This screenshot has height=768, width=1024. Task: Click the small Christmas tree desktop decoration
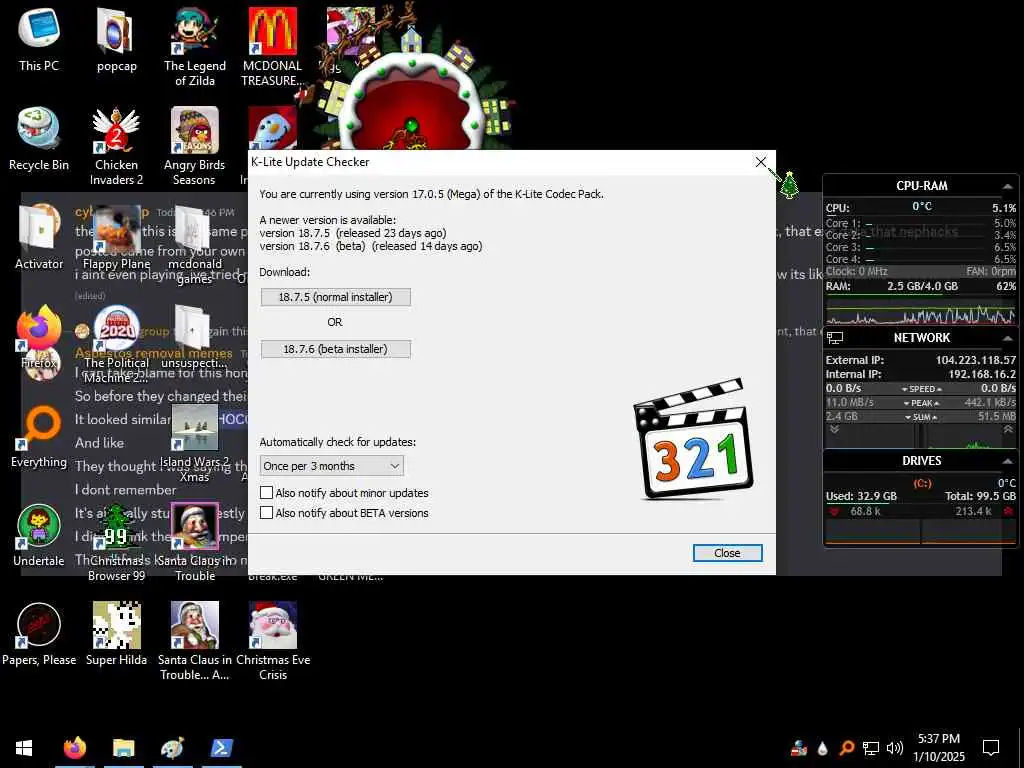point(790,185)
